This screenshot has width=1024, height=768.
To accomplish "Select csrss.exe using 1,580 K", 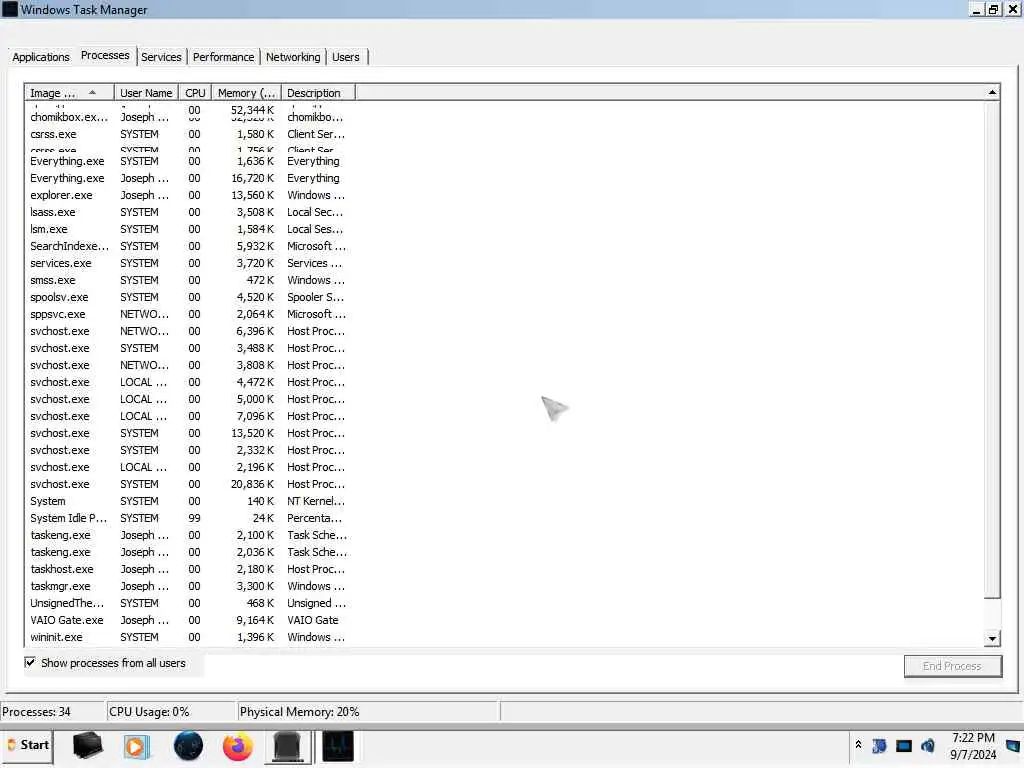I will [188, 135].
